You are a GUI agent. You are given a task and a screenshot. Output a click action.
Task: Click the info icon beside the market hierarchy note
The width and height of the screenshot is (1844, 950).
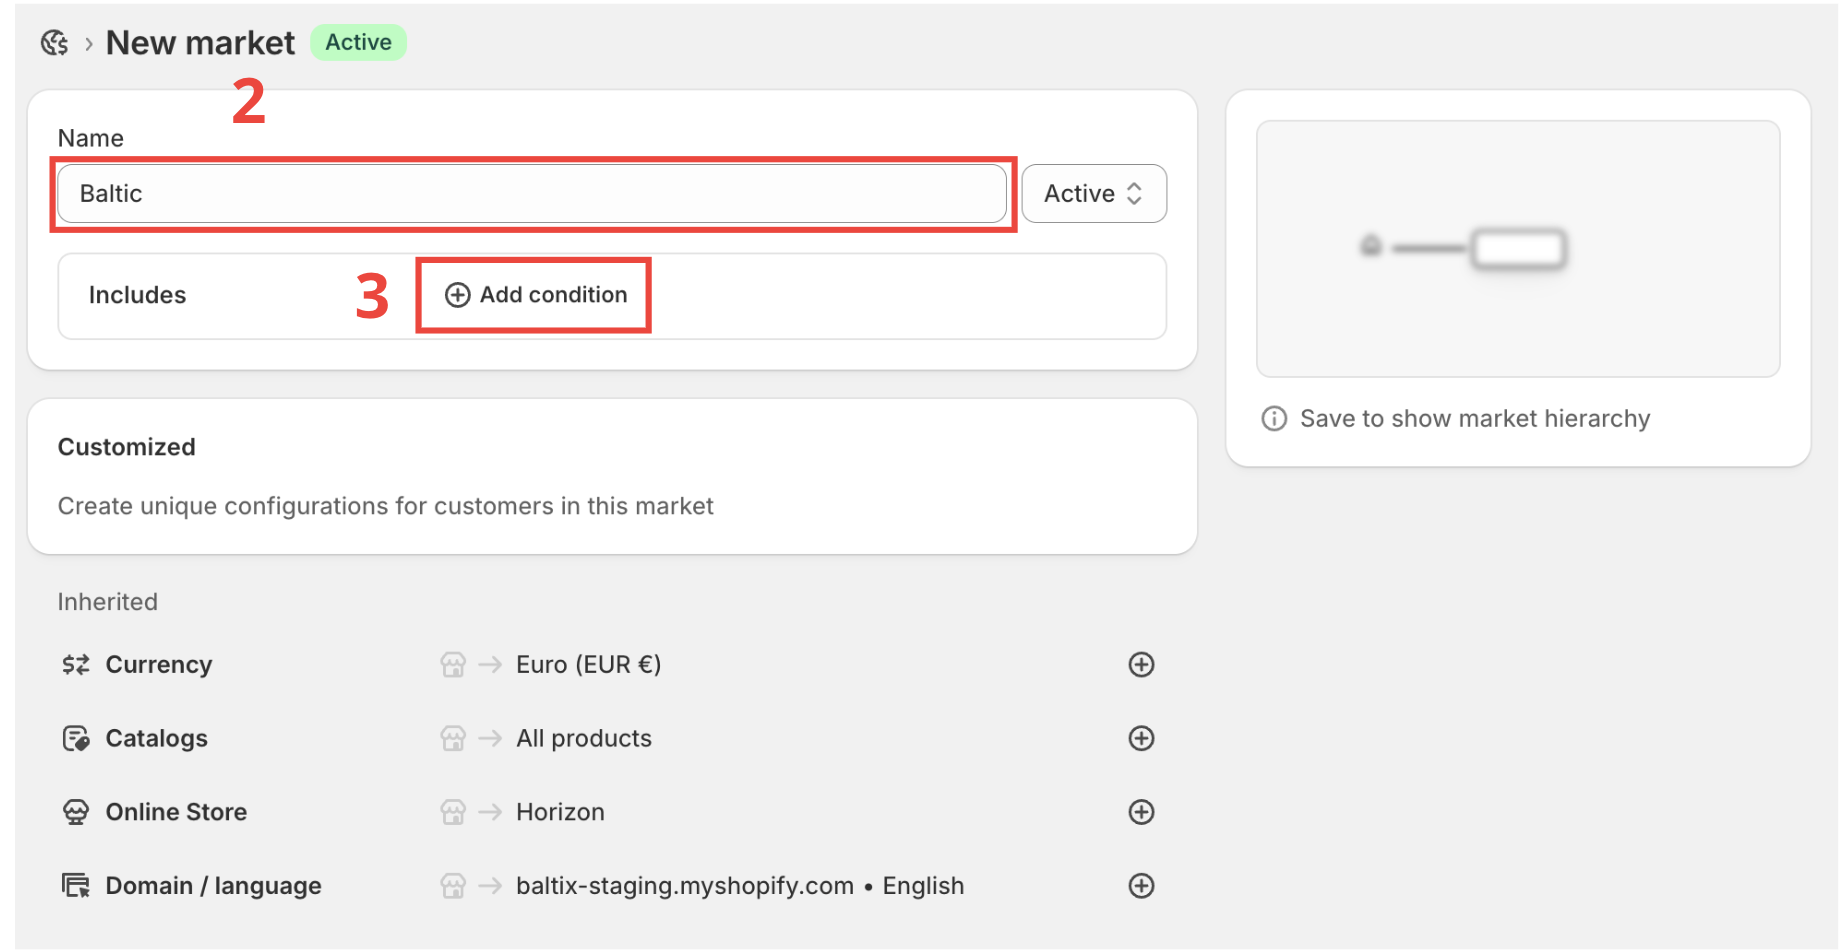coord(1273,418)
